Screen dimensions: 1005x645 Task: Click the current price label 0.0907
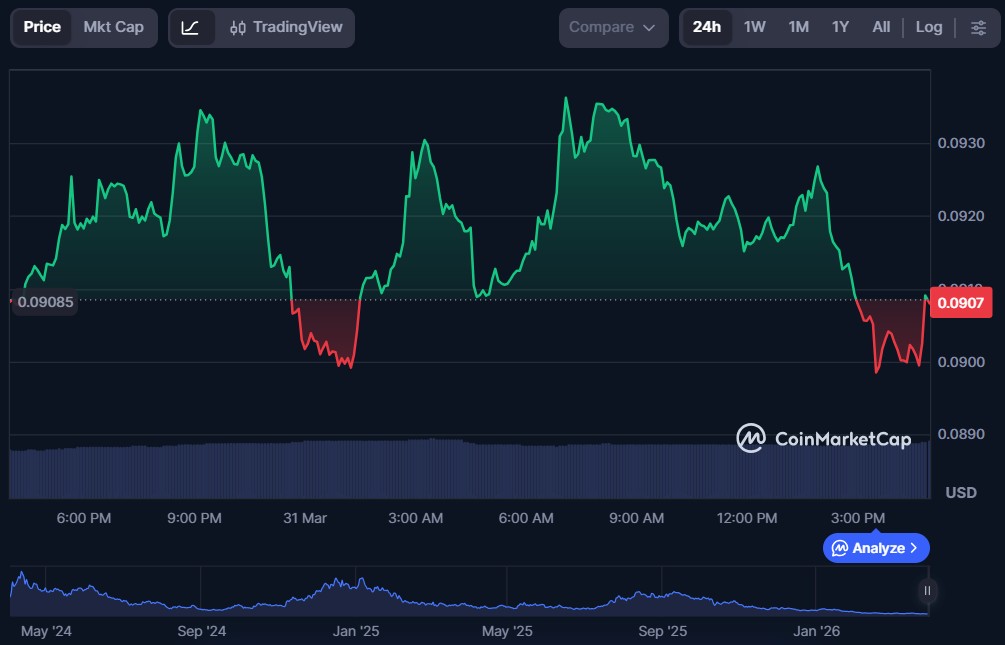(960, 302)
